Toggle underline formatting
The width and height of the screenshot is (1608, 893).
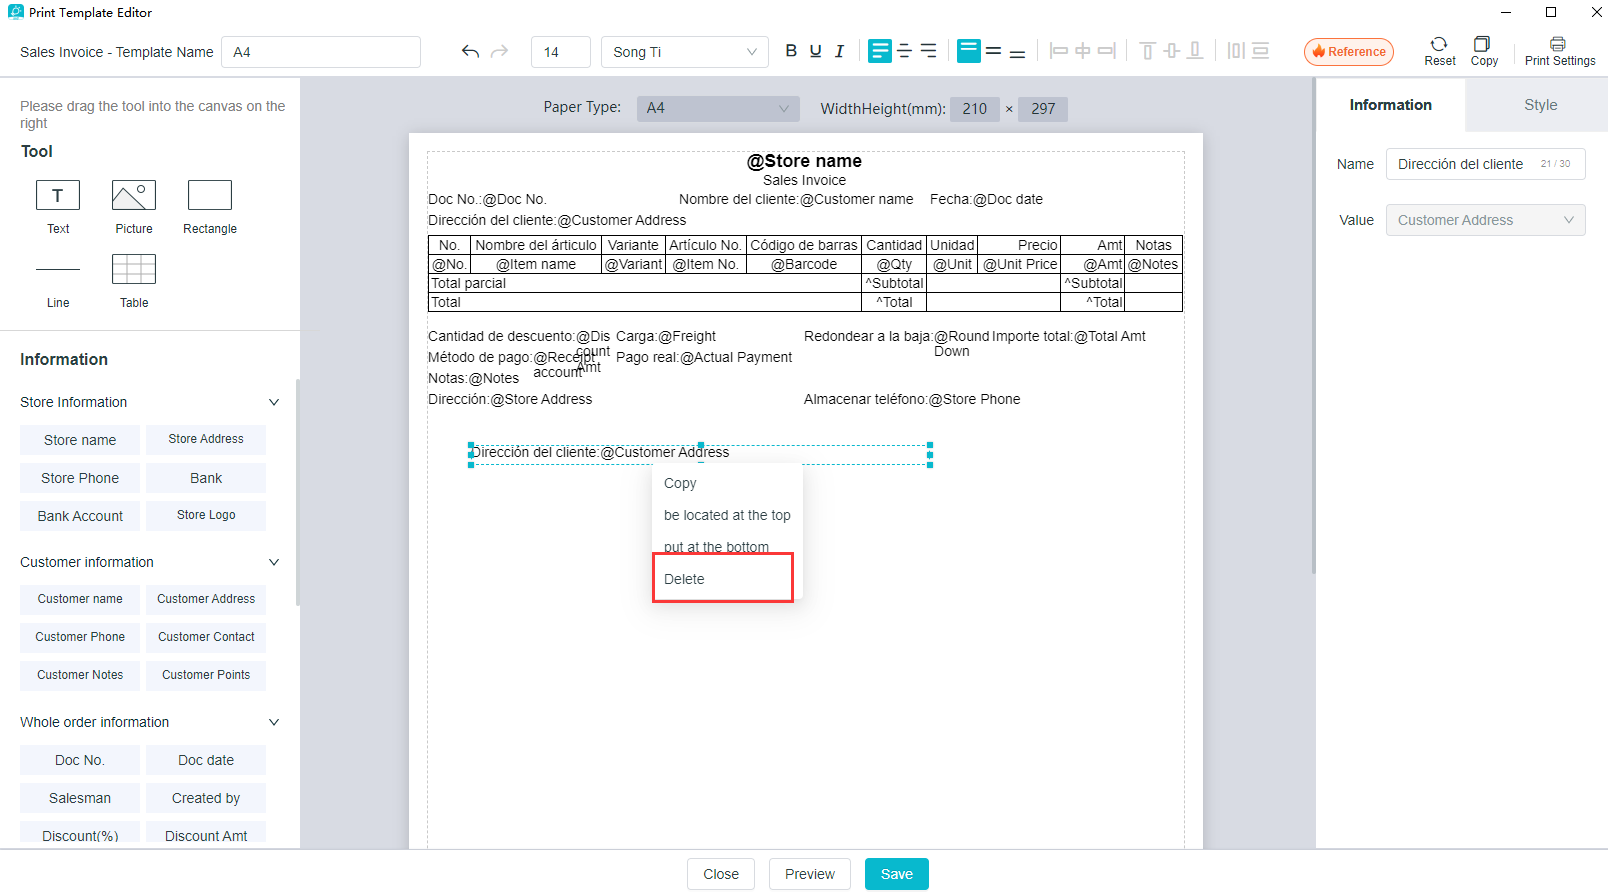[815, 52]
